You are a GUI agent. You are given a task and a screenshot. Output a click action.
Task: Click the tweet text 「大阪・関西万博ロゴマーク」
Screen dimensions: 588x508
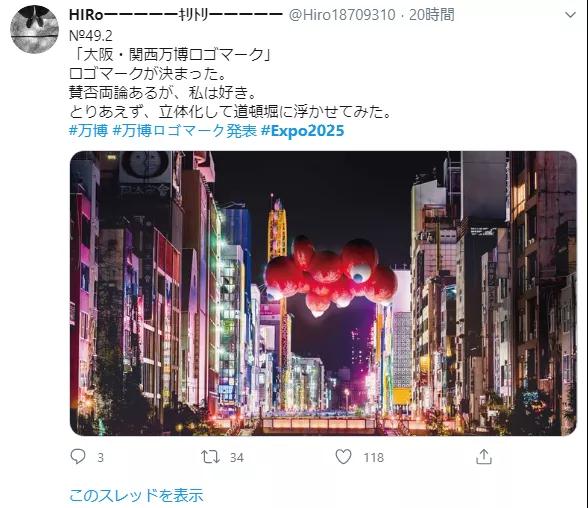point(170,55)
